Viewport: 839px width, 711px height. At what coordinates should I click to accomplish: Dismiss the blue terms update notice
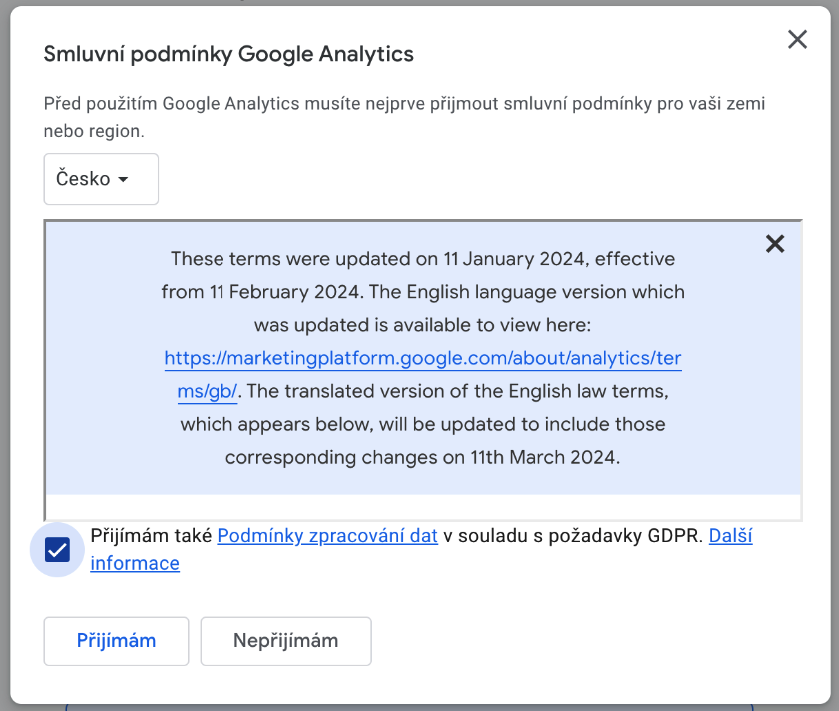pos(774,244)
